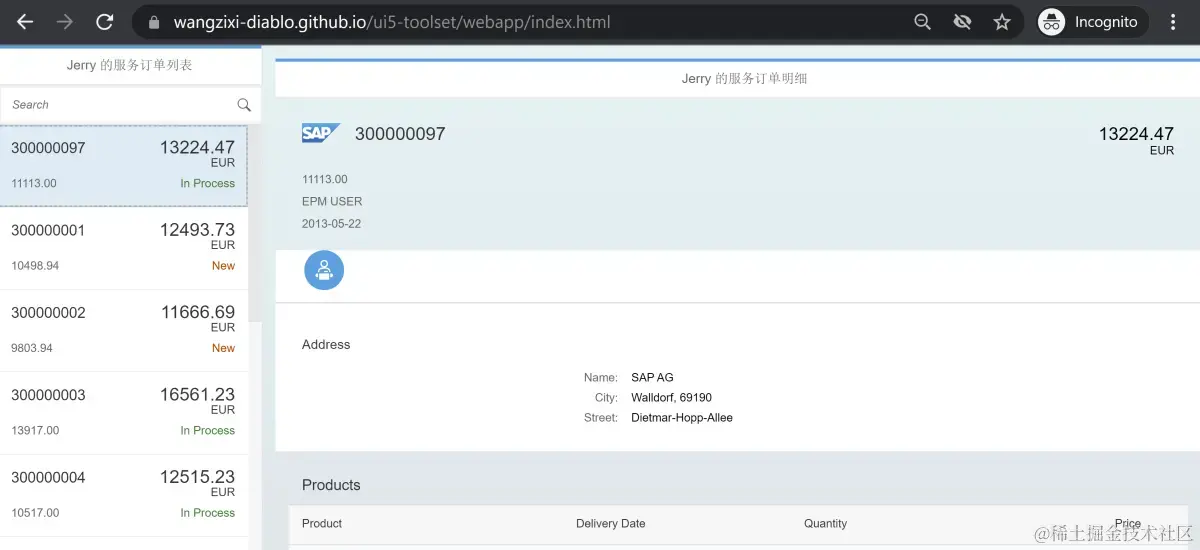Click order number 300000097 in detail header
Image resolution: width=1200 pixels, height=550 pixels.
click(400, 134)
